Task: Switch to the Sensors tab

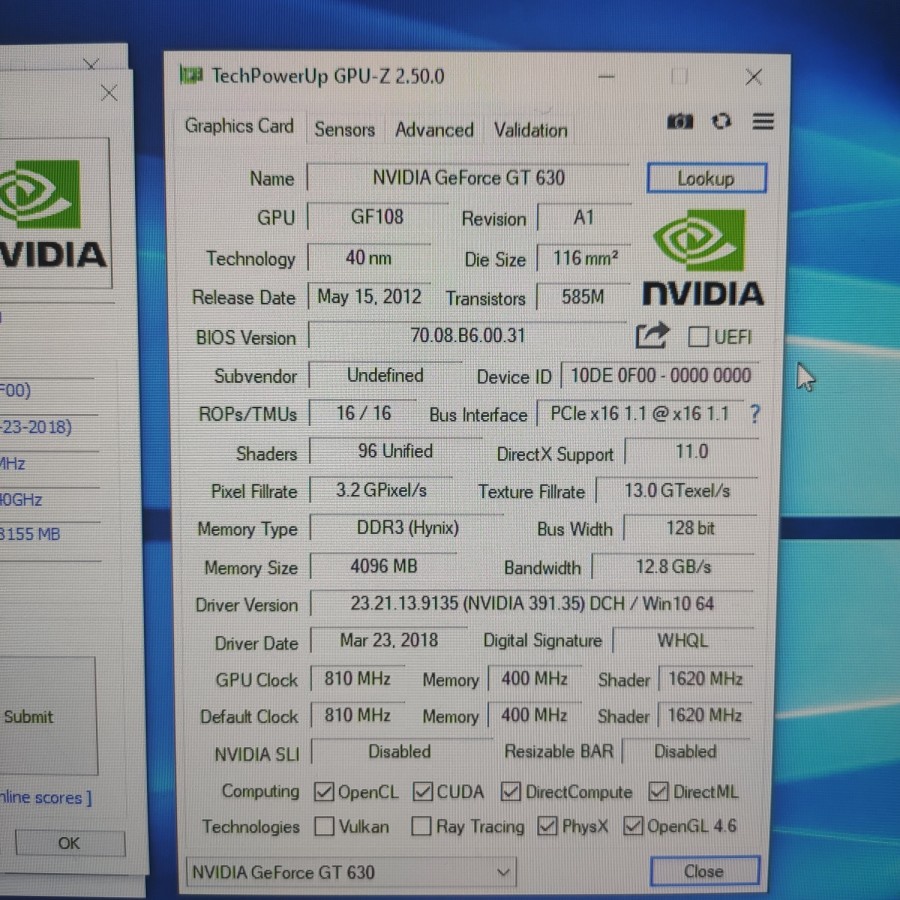Action: pos(344,129)
